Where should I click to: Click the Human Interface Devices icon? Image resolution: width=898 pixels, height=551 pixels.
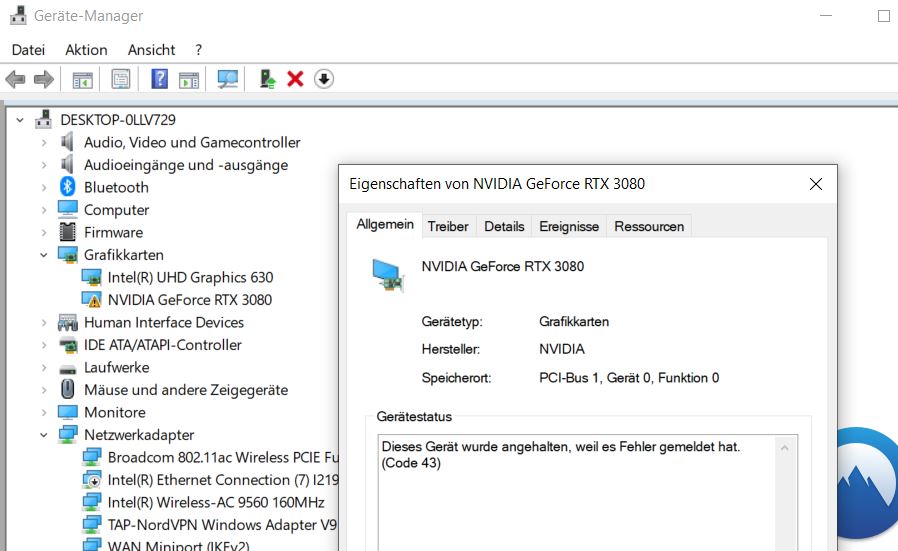point(68,322)
